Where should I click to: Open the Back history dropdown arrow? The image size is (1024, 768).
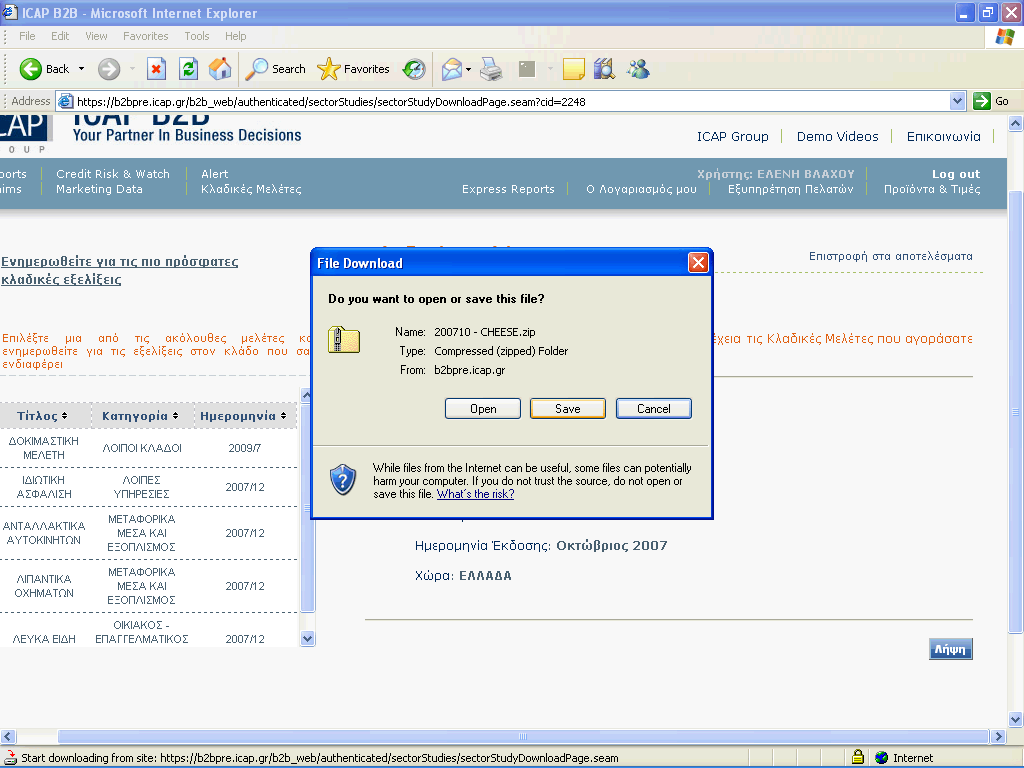click(x=82, y=69)
